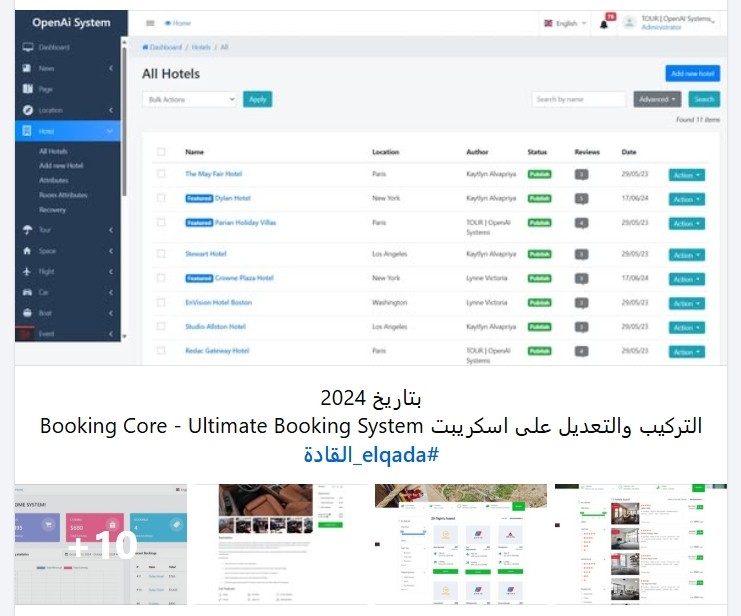The height and width of the screenshot is (616, 741).
Task: Check Parian Holiday Villas row checkbox
Action: [x=161, y=222]
